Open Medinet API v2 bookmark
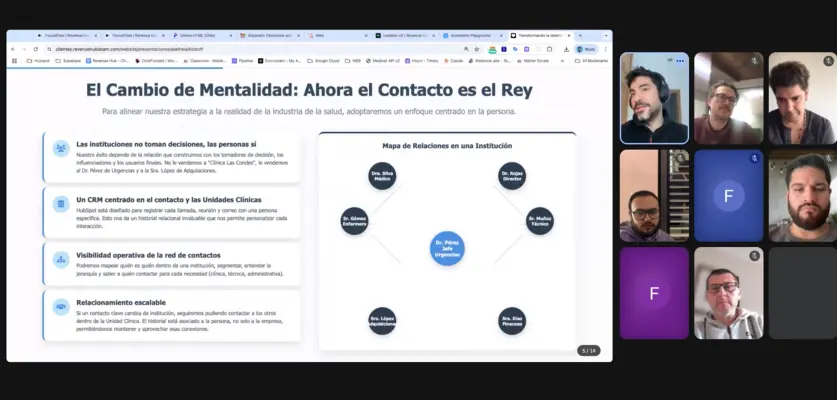The image size is (837, 400). [x=383, y=61]
